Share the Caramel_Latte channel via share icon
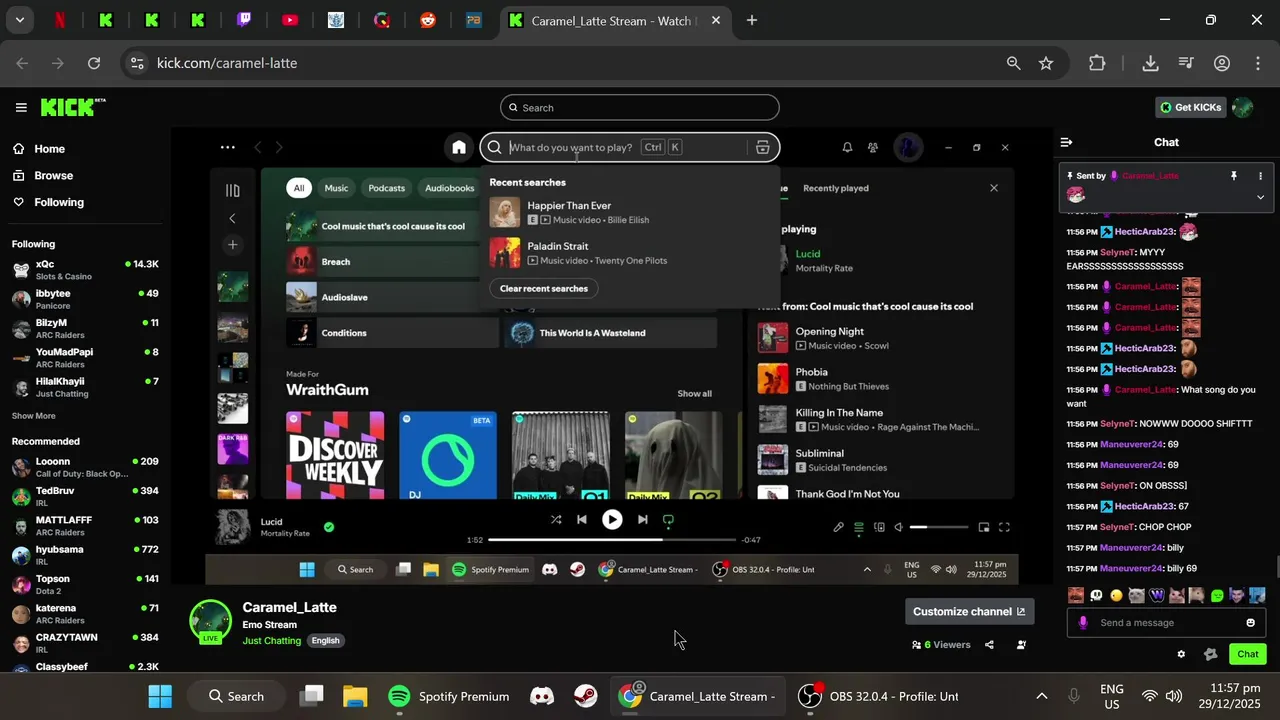 tap(989, 645)
